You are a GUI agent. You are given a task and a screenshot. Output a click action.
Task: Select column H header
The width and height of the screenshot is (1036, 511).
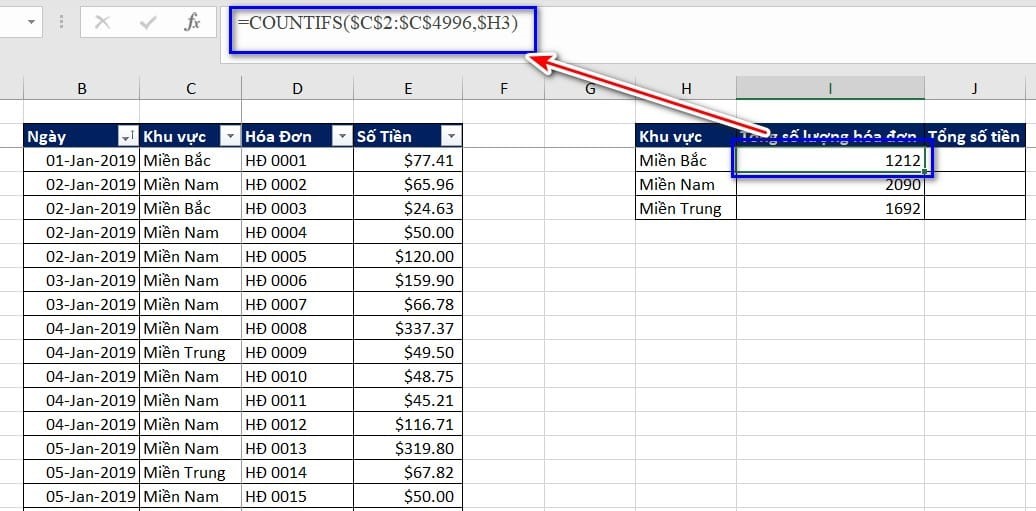[685, 89]
